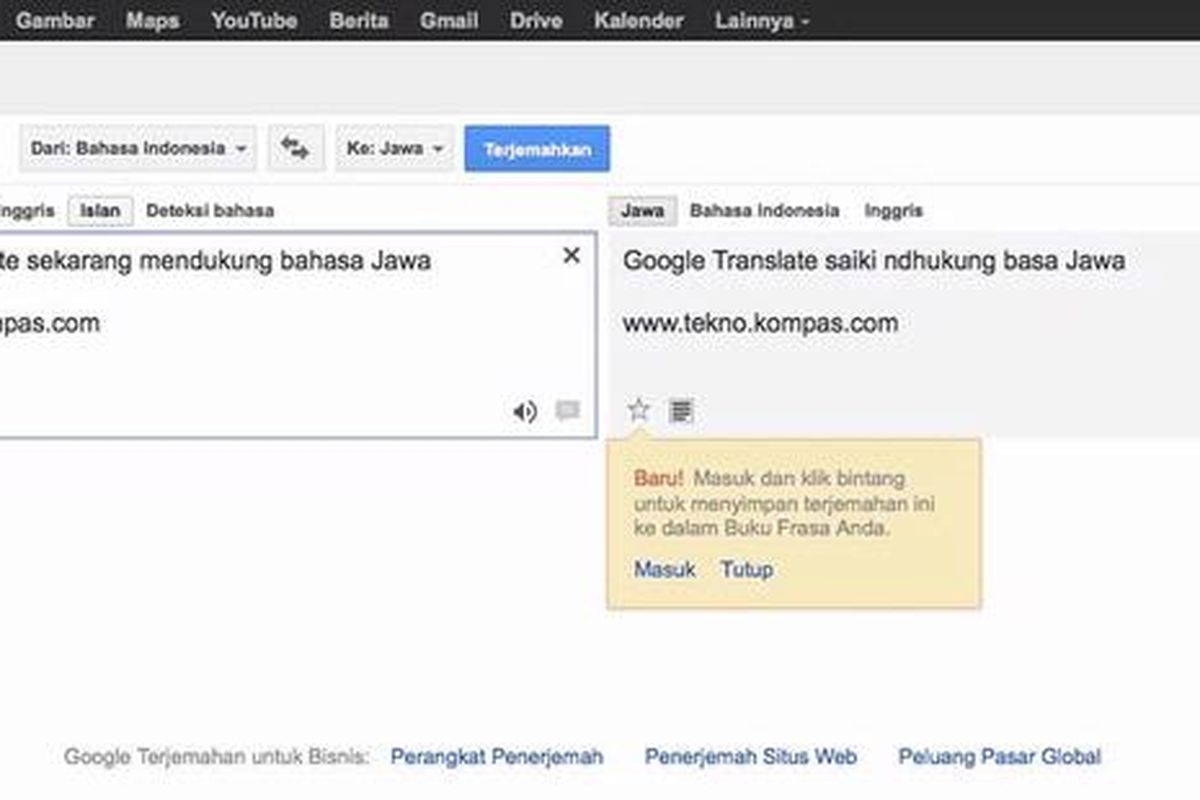The width and height of the screenshot is (1200, 800).
Task: Click Tutup to dismiss the tooltip
Action: (x=747, y=570)
